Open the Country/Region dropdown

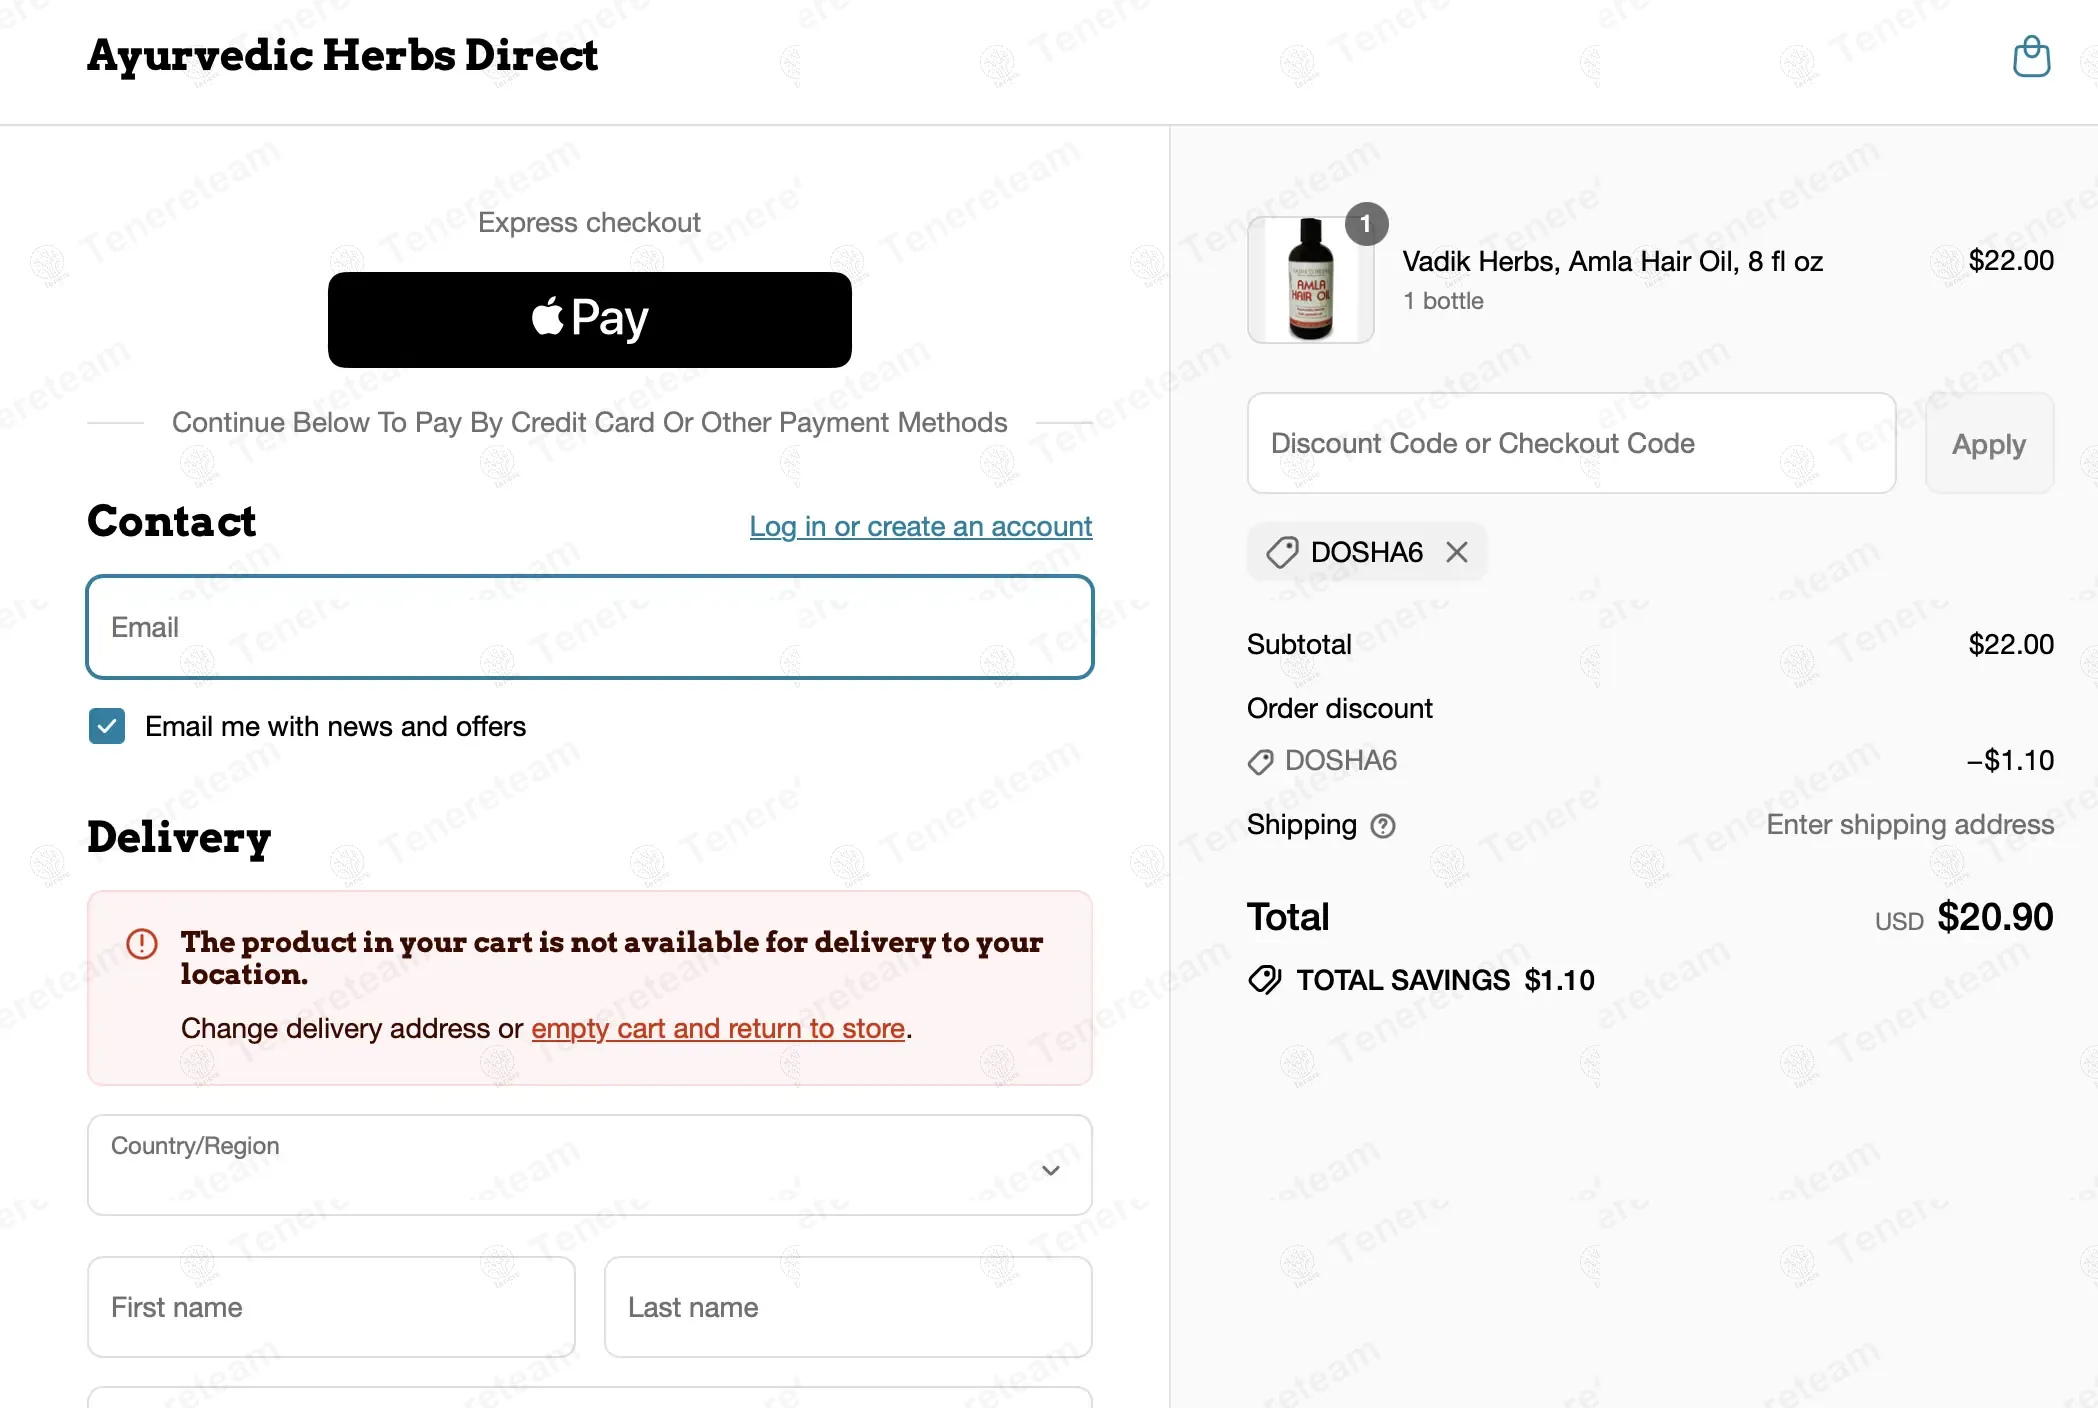(589, 1165)
